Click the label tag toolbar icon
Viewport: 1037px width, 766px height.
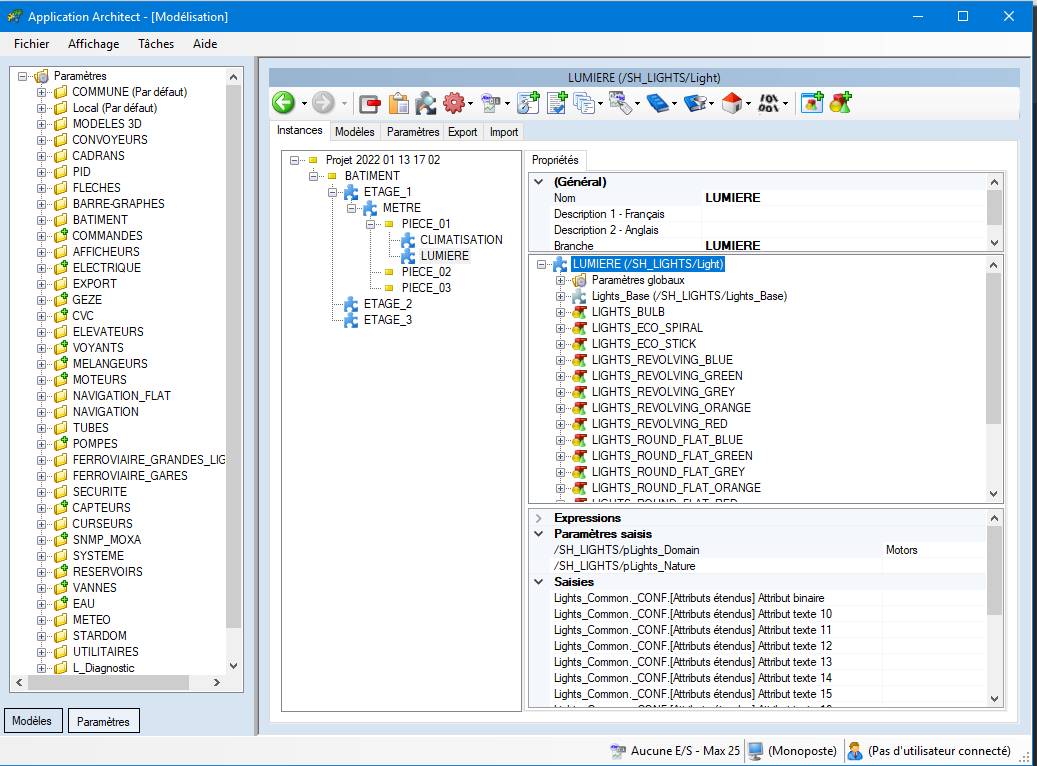click(620, 103)
